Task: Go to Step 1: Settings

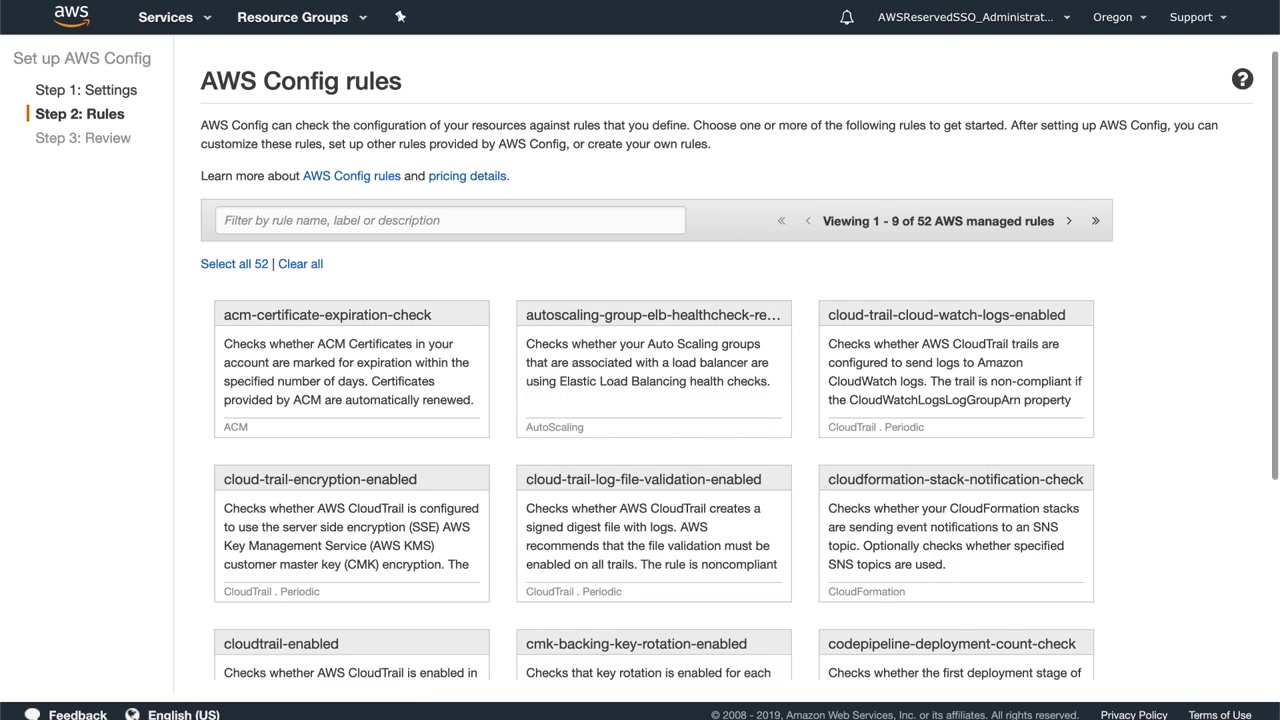Action: (x=86, y=90)
